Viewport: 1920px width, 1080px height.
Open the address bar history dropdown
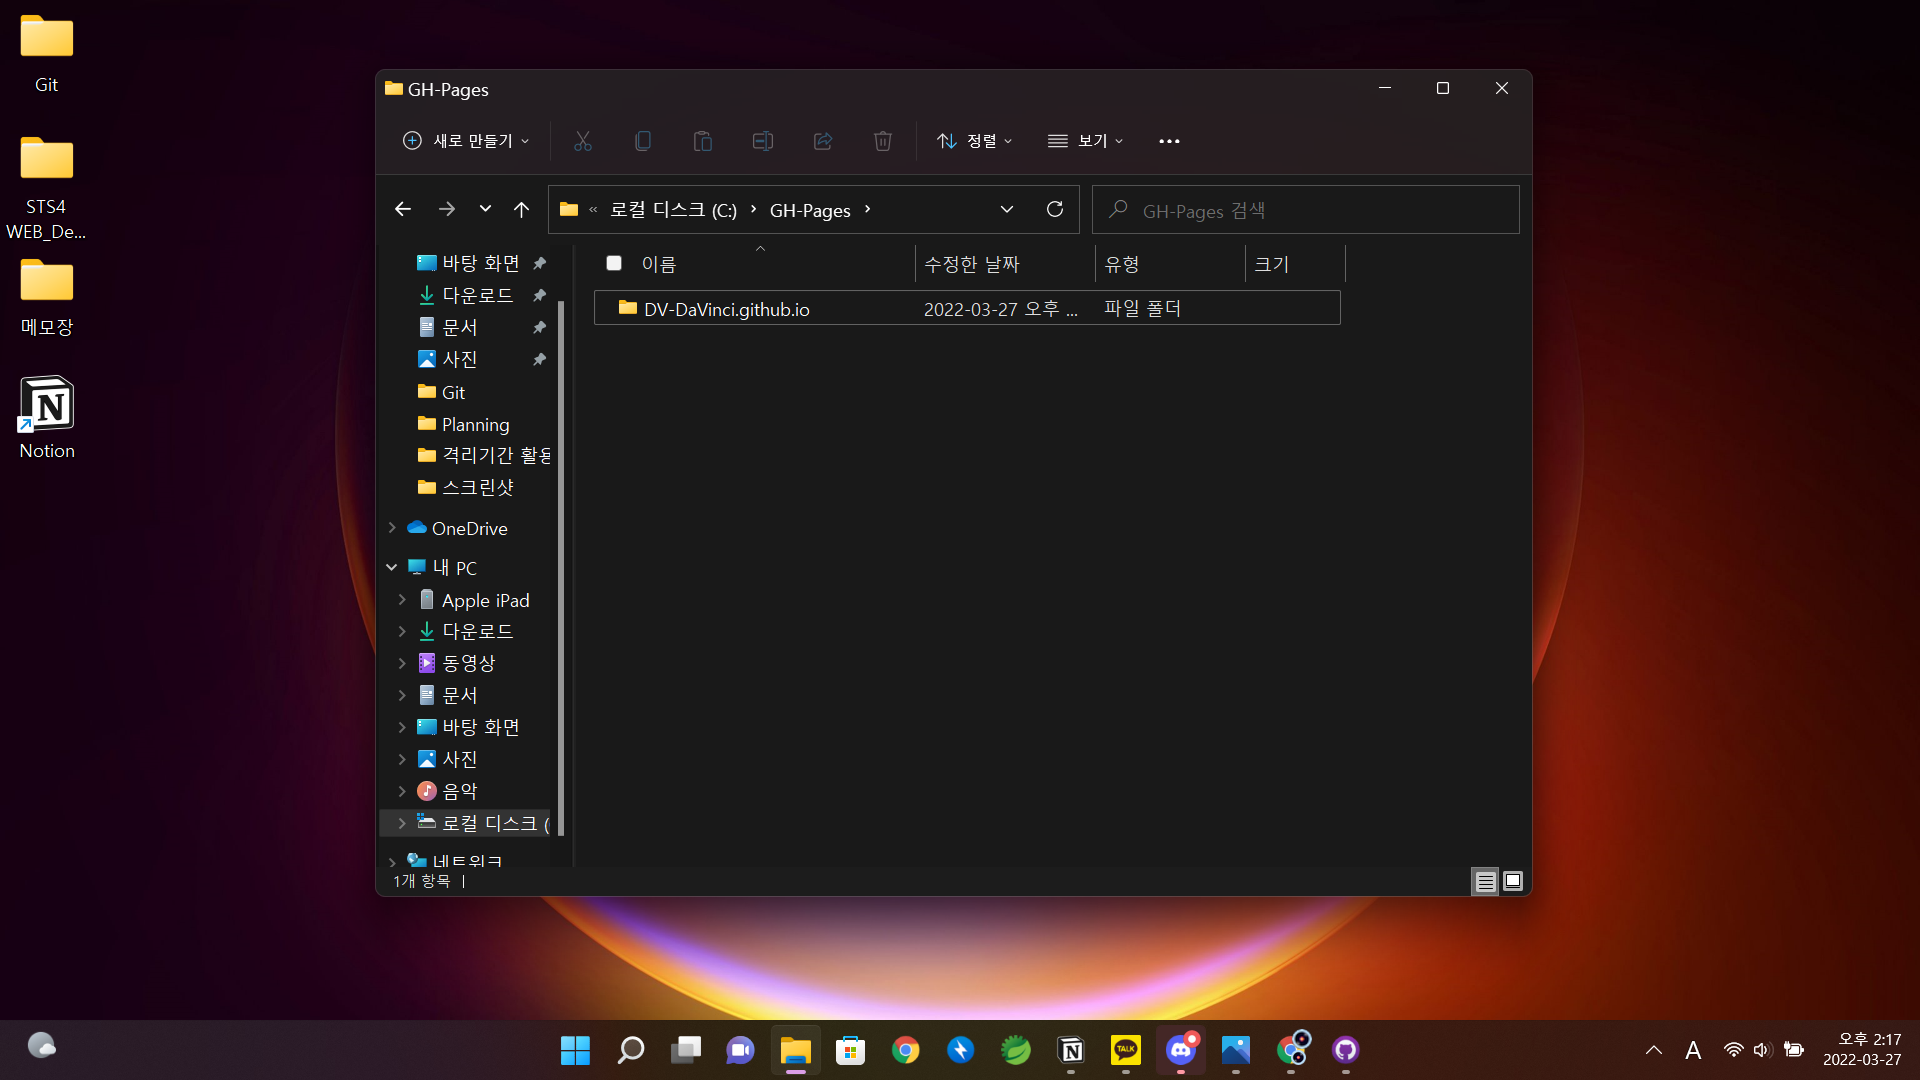(x=1006, y=209)
